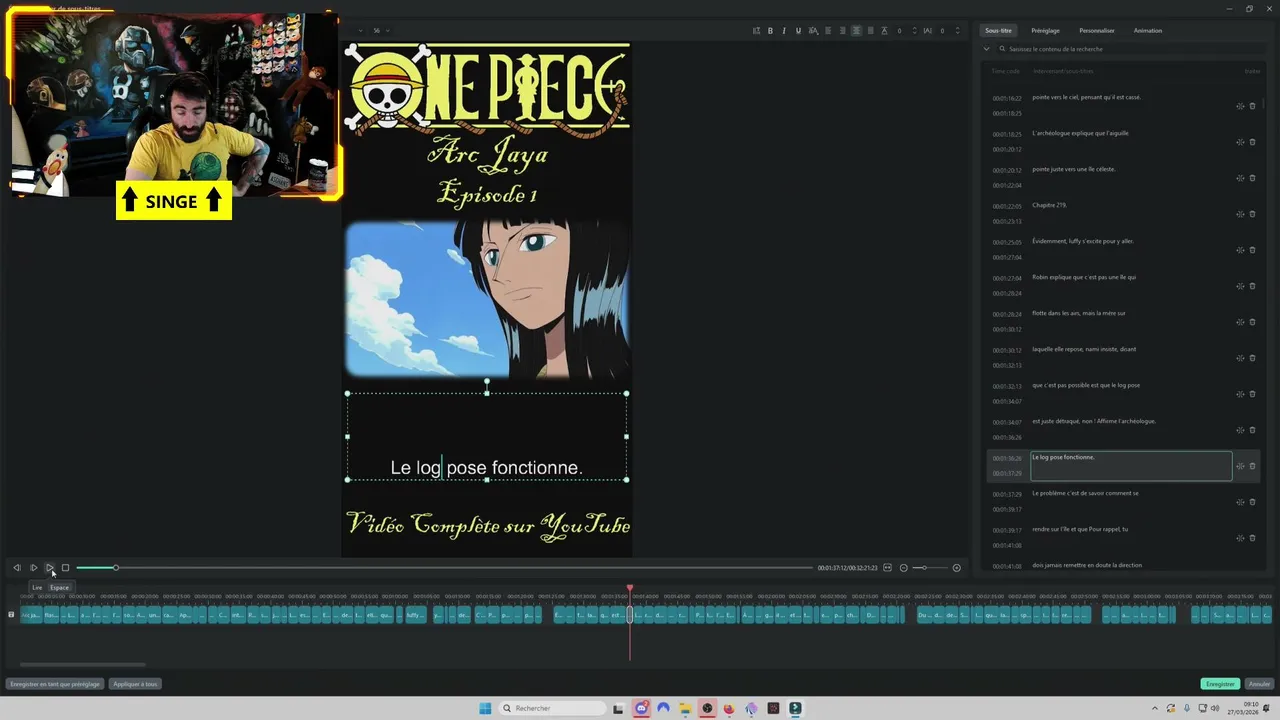Split subtitle 'pointe vers le ciel'

pyautogui.click(x=1240, y=106)
